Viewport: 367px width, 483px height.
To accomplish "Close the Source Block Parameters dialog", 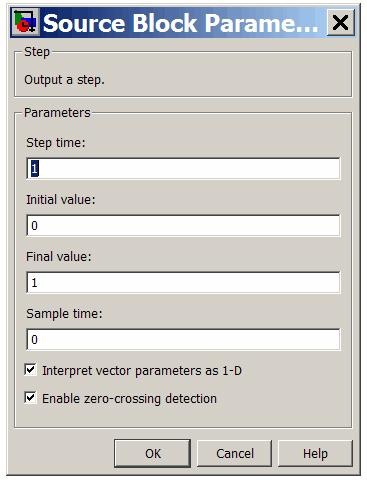I will [x=340, y=22].
